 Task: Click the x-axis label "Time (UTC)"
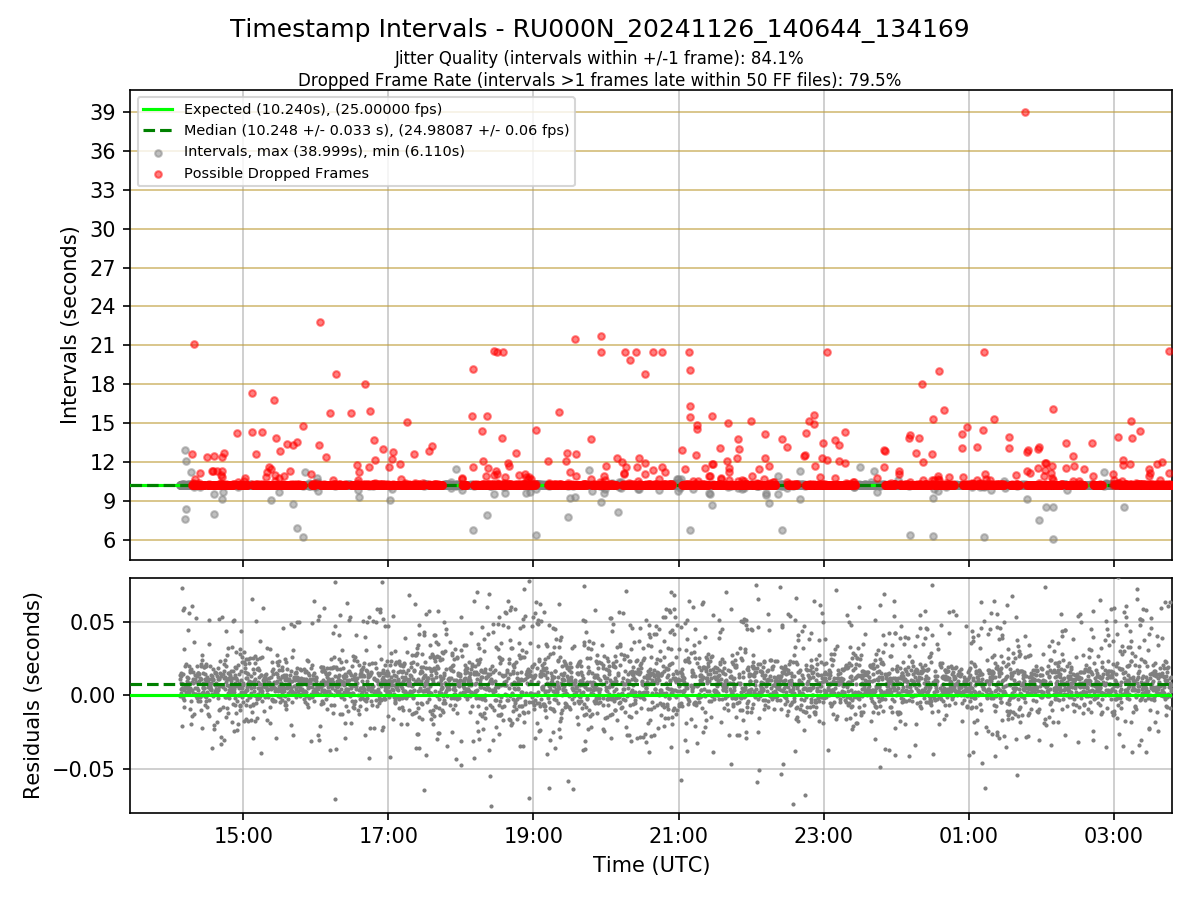pos(651,865)
